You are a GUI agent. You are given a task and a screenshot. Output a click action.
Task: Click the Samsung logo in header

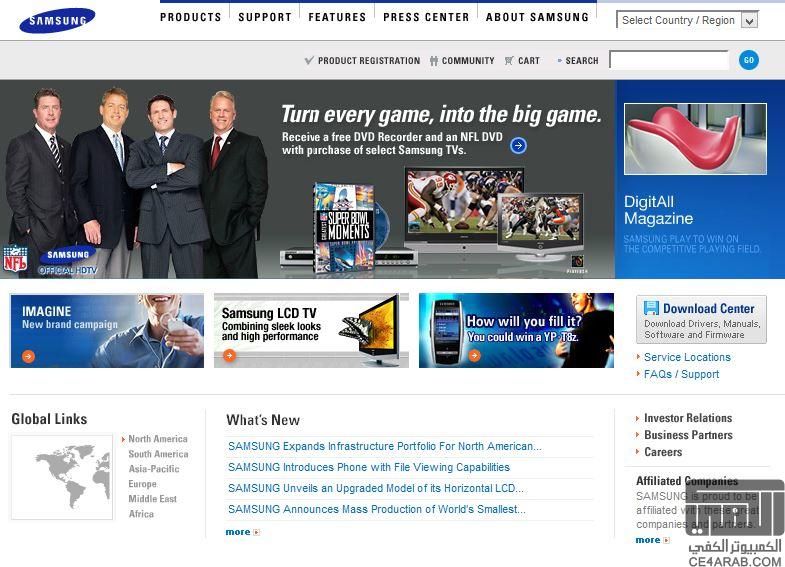[x=57, y=21]
